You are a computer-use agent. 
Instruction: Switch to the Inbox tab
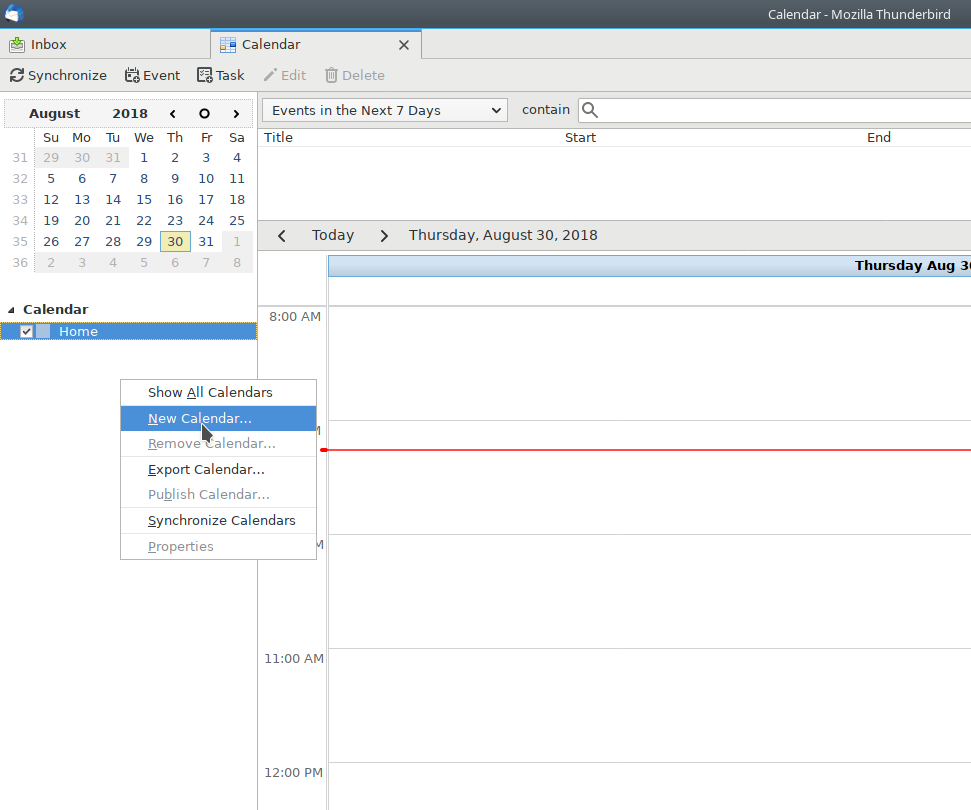coord(48,45)
